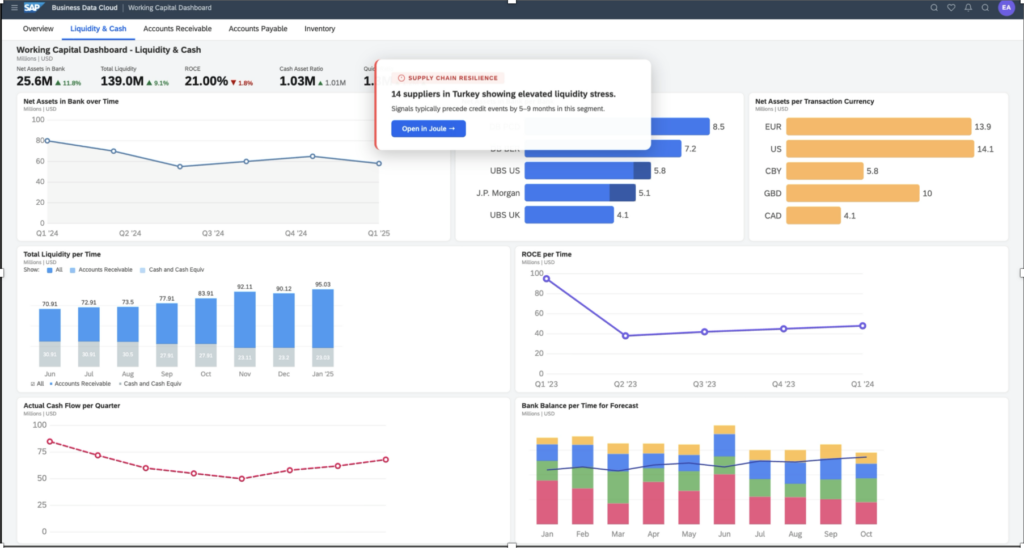The image size is (1024, 548).
Task: Click the Supply Chain Resilience alert icon
Action: [401, 78]
